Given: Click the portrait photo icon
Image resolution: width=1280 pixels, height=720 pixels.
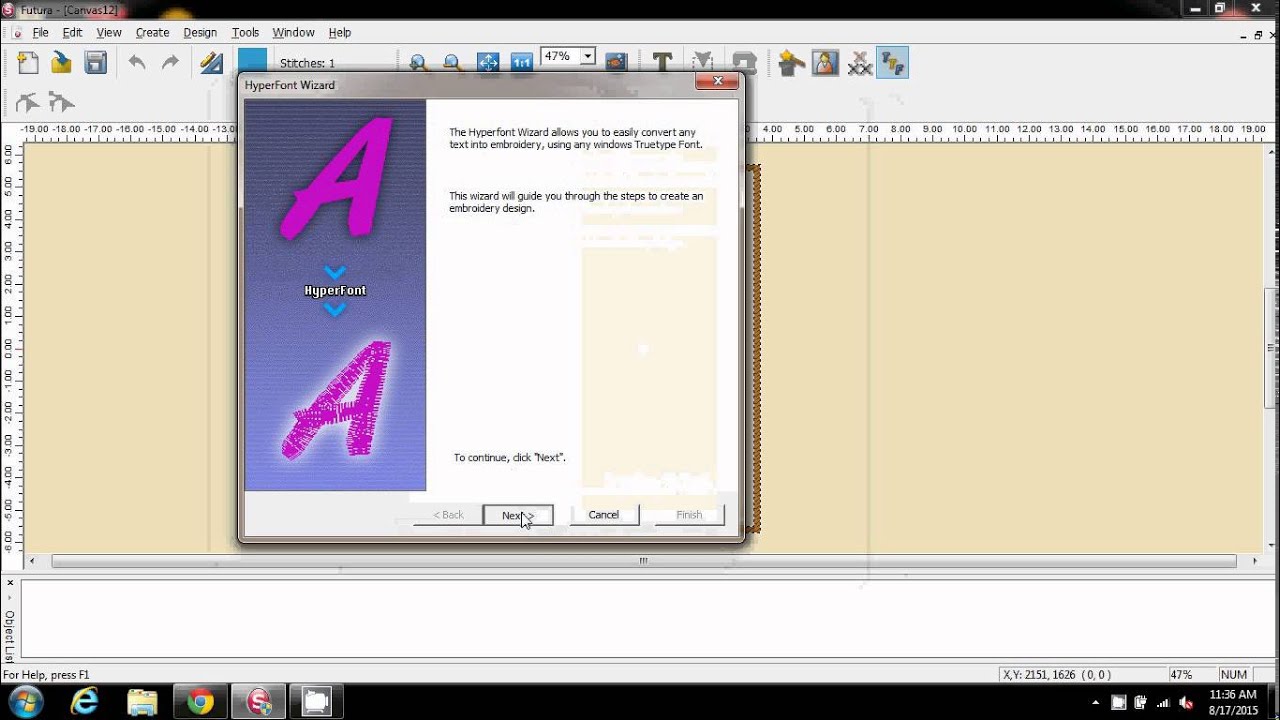Looking at the screenshot, I should pos(825,63).
